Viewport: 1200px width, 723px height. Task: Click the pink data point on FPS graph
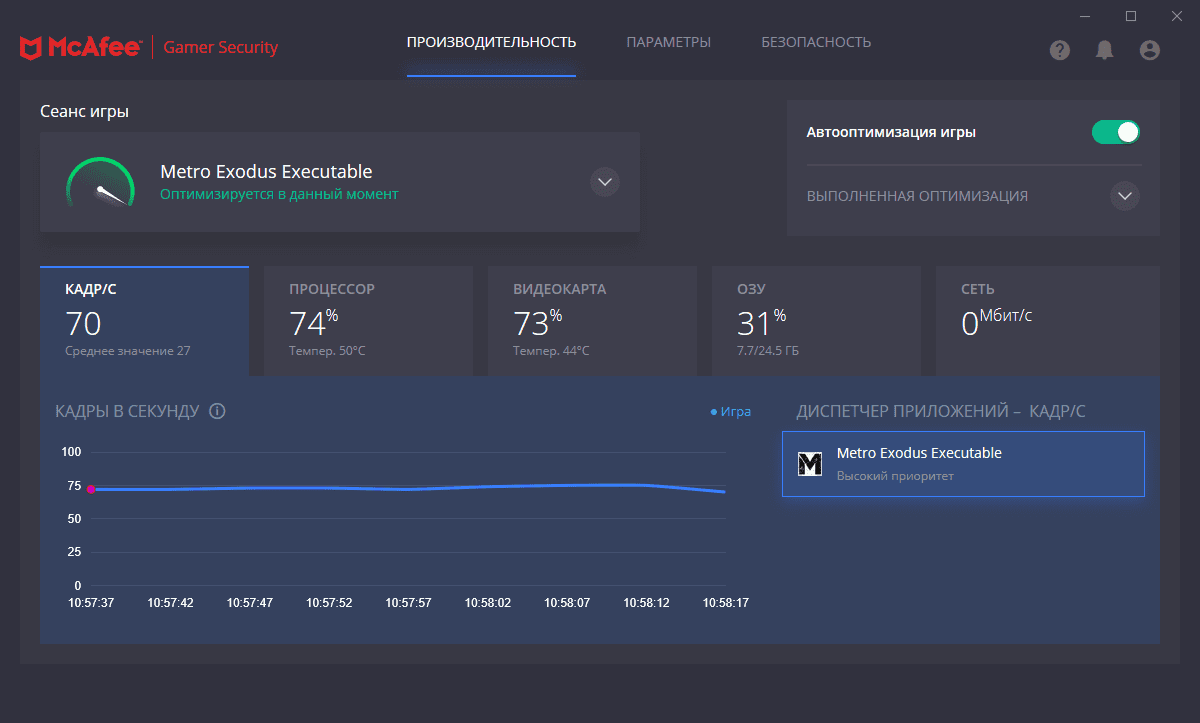91,489
